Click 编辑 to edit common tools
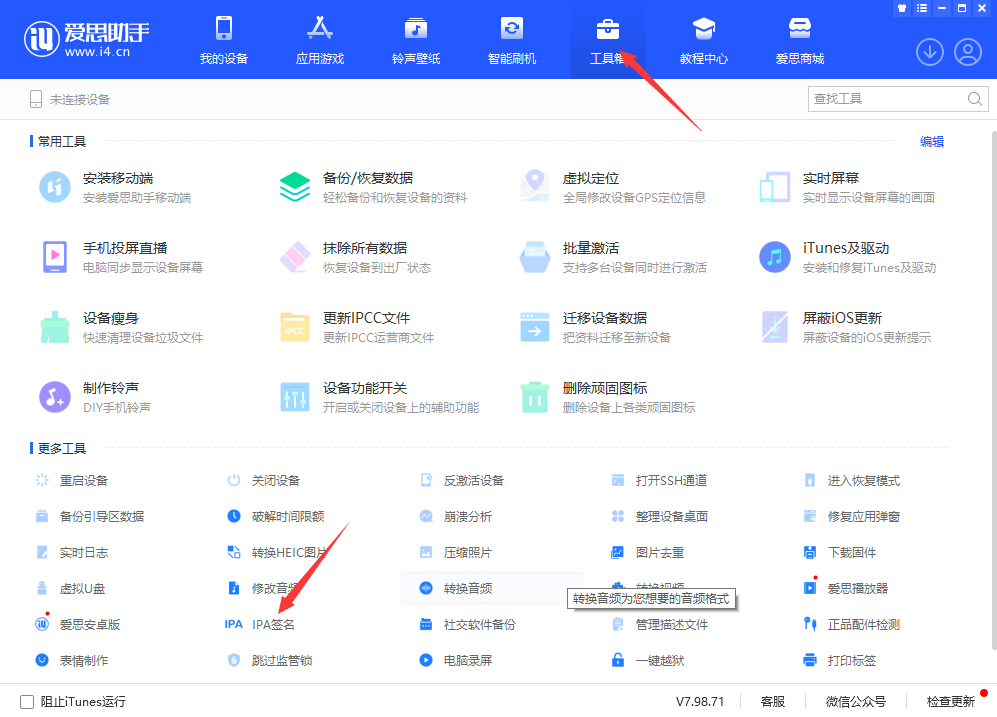This screenshot has width=997, height=717. coord(932,141)
